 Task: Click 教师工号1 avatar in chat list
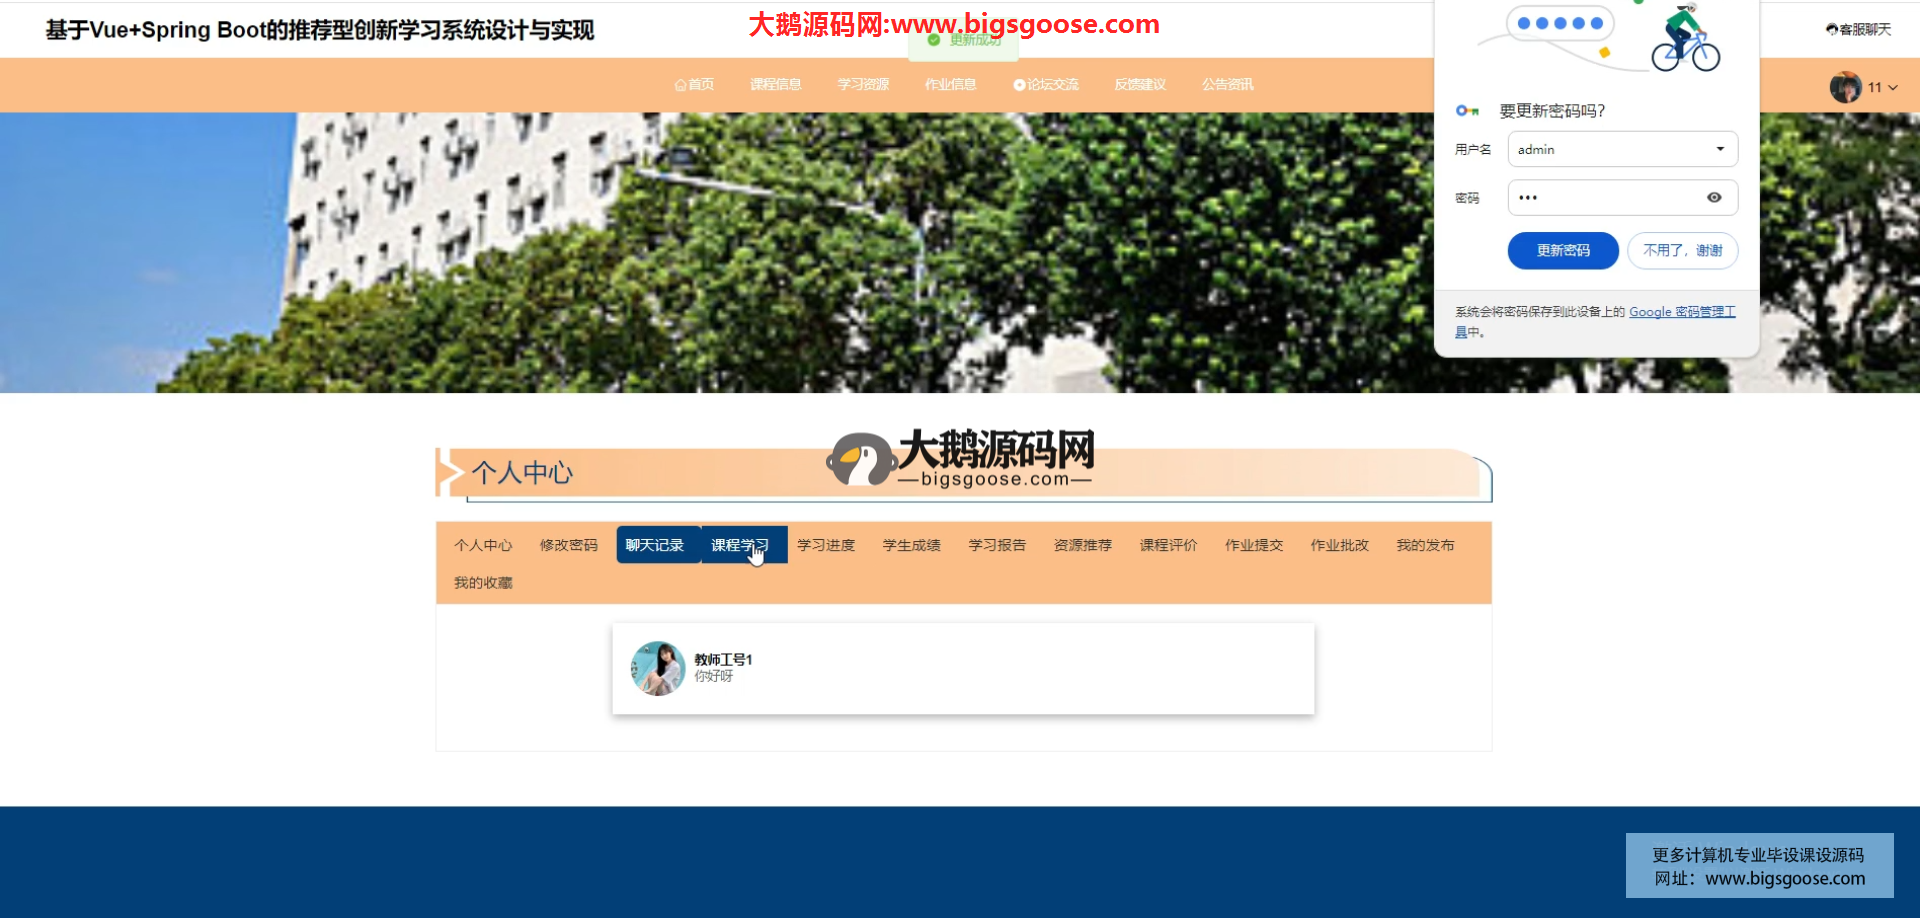pyautogui.click(x=657, y=668)
